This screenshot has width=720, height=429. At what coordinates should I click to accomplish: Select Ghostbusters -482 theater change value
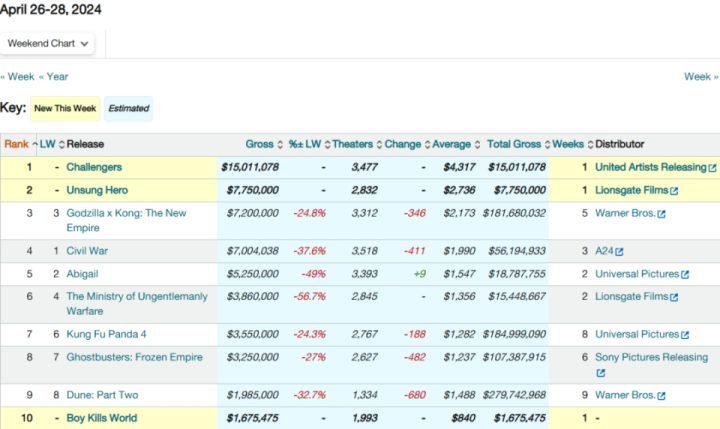[x=414, y=357]
